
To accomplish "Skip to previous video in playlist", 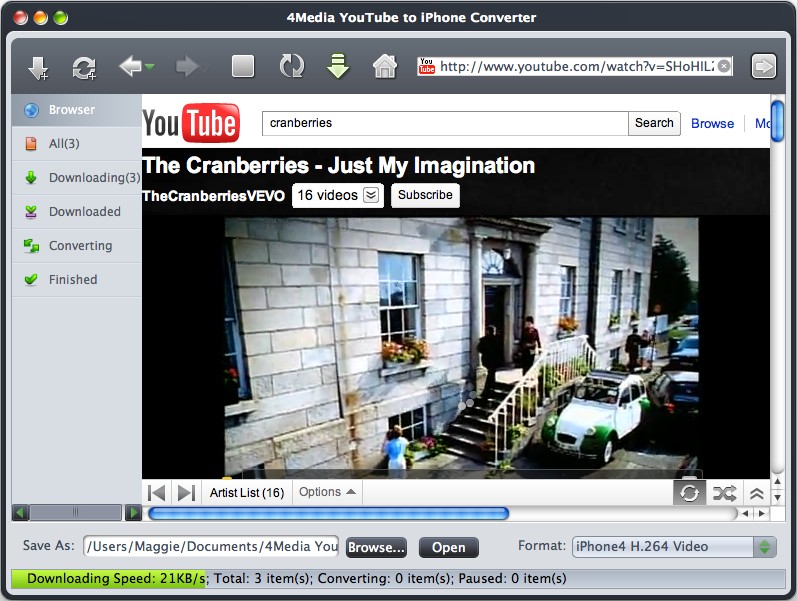I will coord(156,493).
